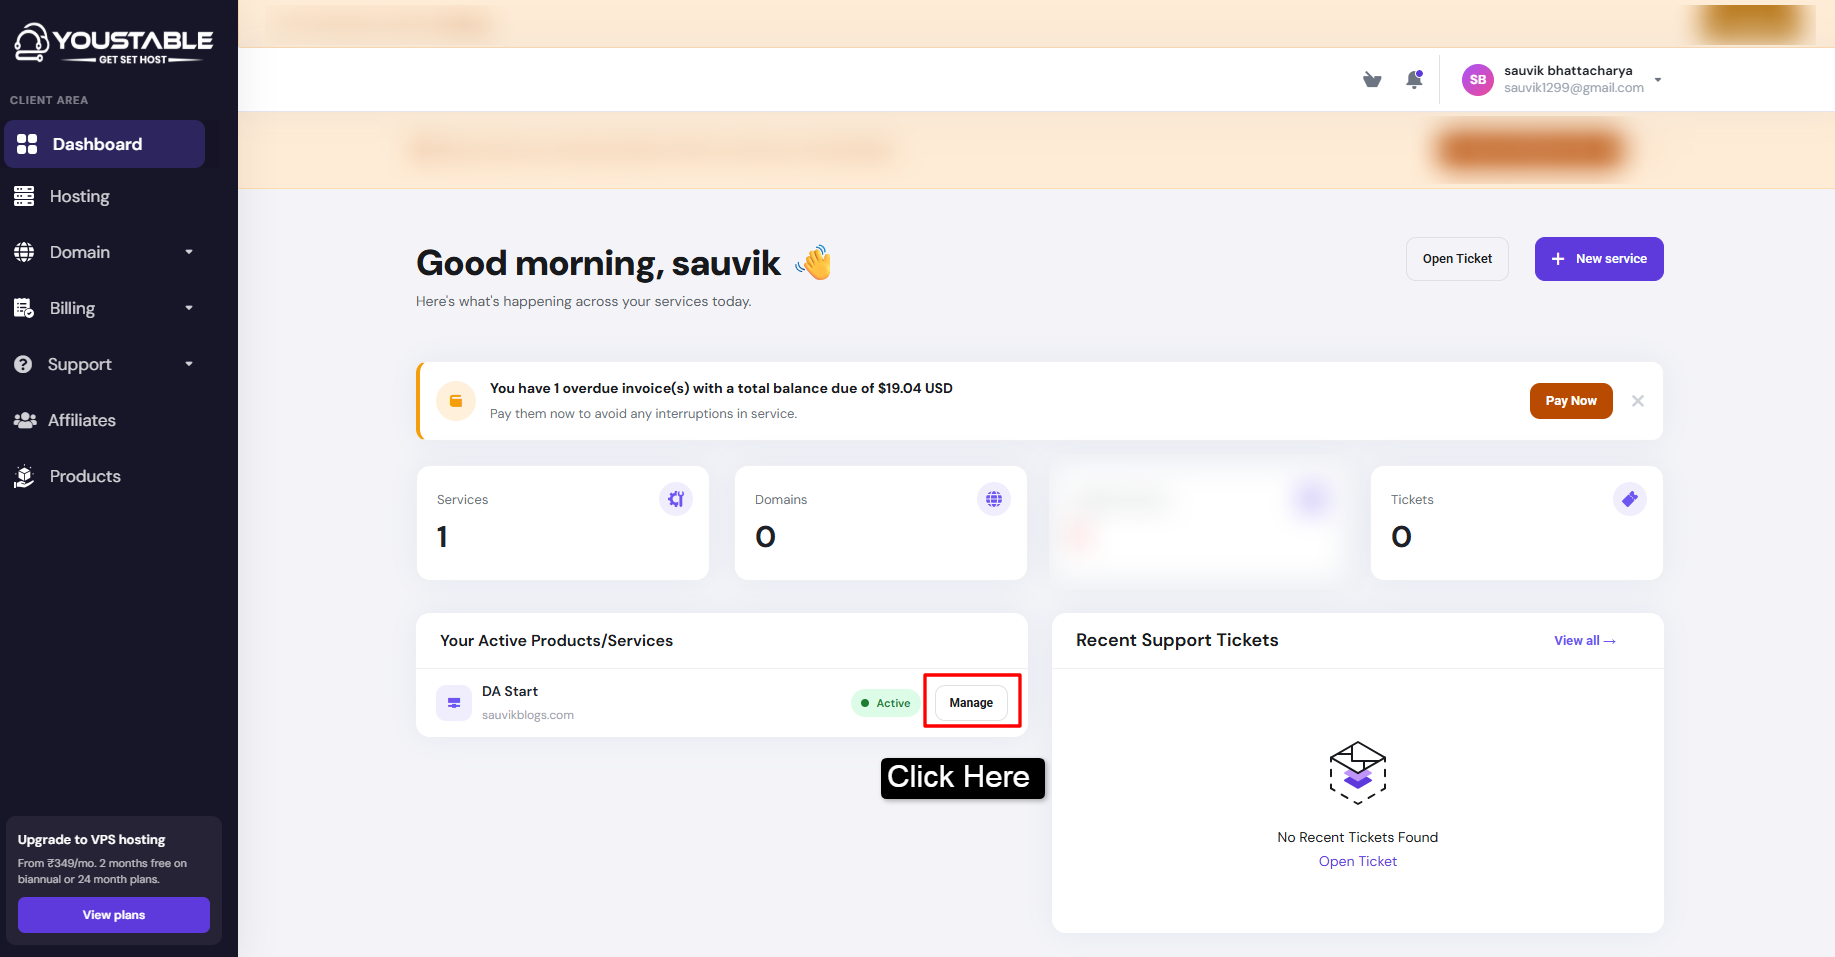
Task: Click No Recent Tickets Found text
Action: [x=1358, y=837]
